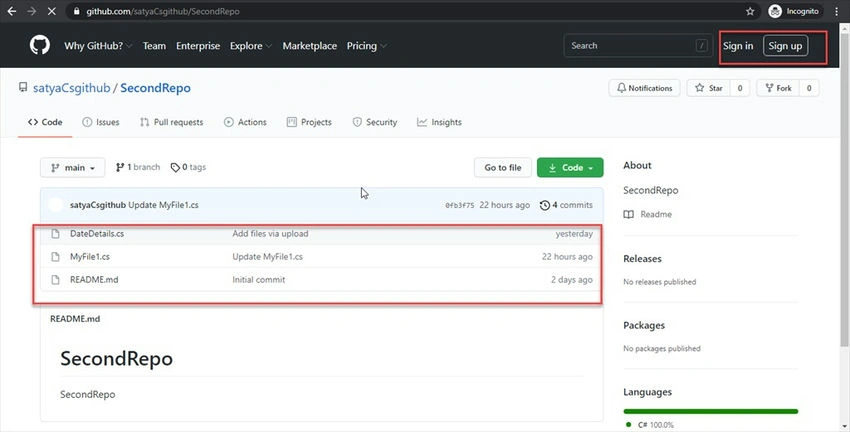Viewport: 850px width, 432px height.
Task: Click the 'Update MyFile1.cs' latest commit message
Action: (x=163, y=205)
